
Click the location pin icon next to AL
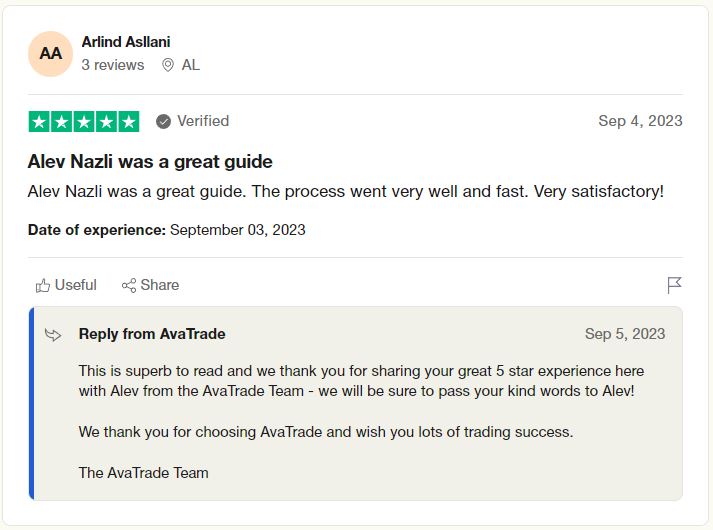168,65
